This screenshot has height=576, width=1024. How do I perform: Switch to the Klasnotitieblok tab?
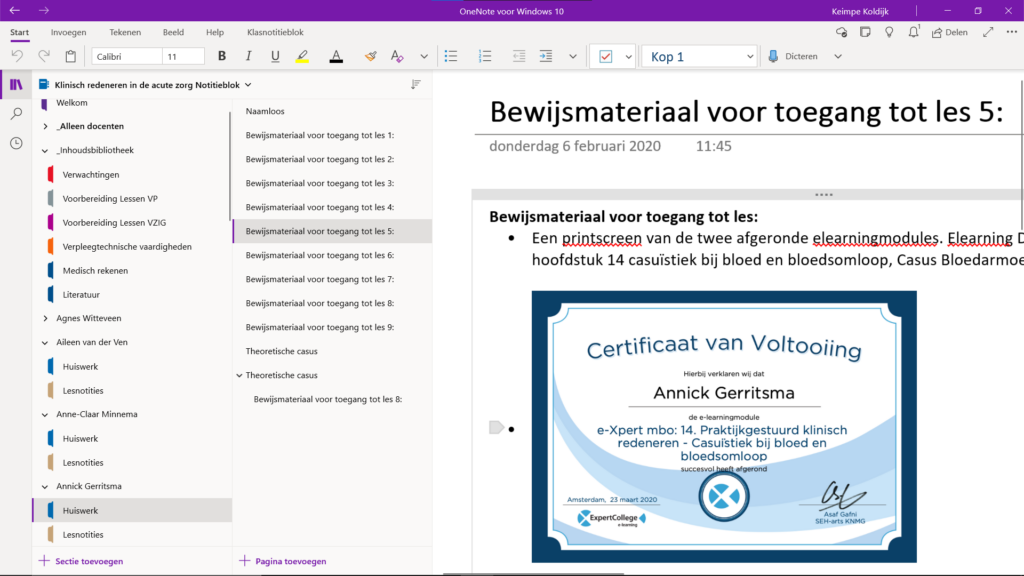pos(275,32)
